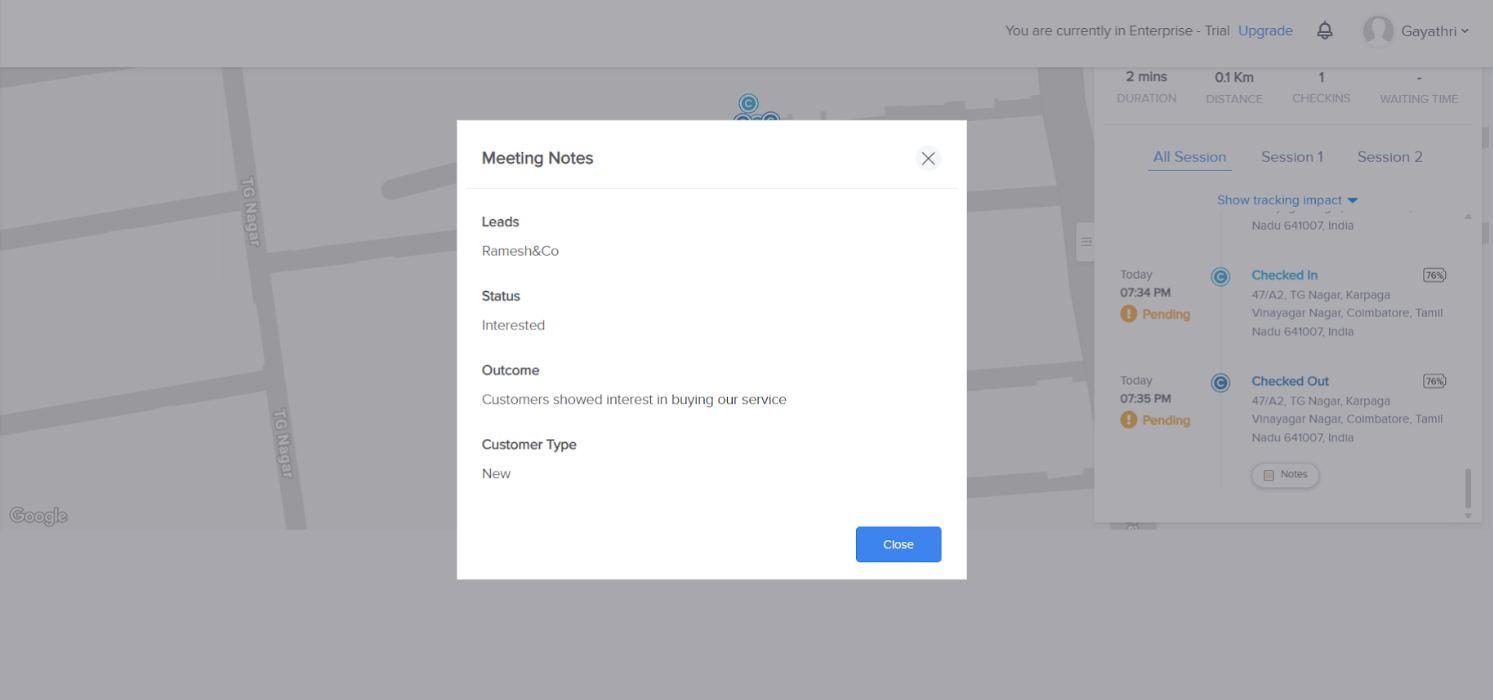The image size is (1493, 700).
Task: Follow the Upgrade link
Action: [x=1265, y=31]
